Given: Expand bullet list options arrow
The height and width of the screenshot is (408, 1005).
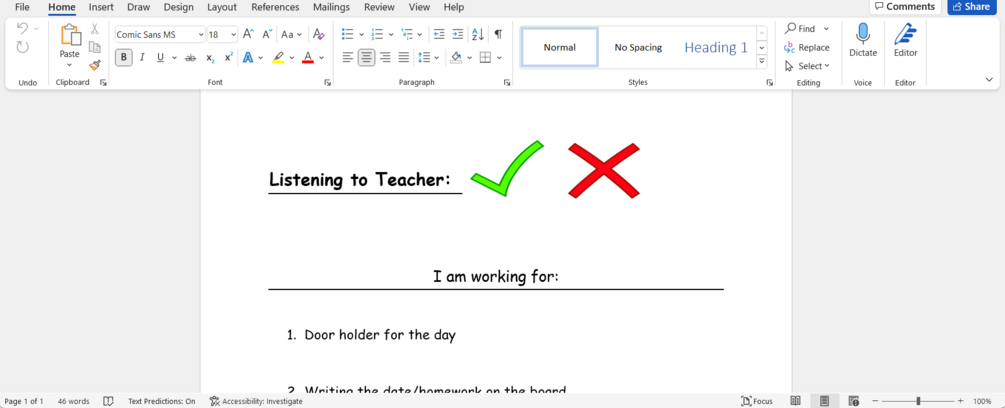Looking at the screenshot, I should 361,35.
